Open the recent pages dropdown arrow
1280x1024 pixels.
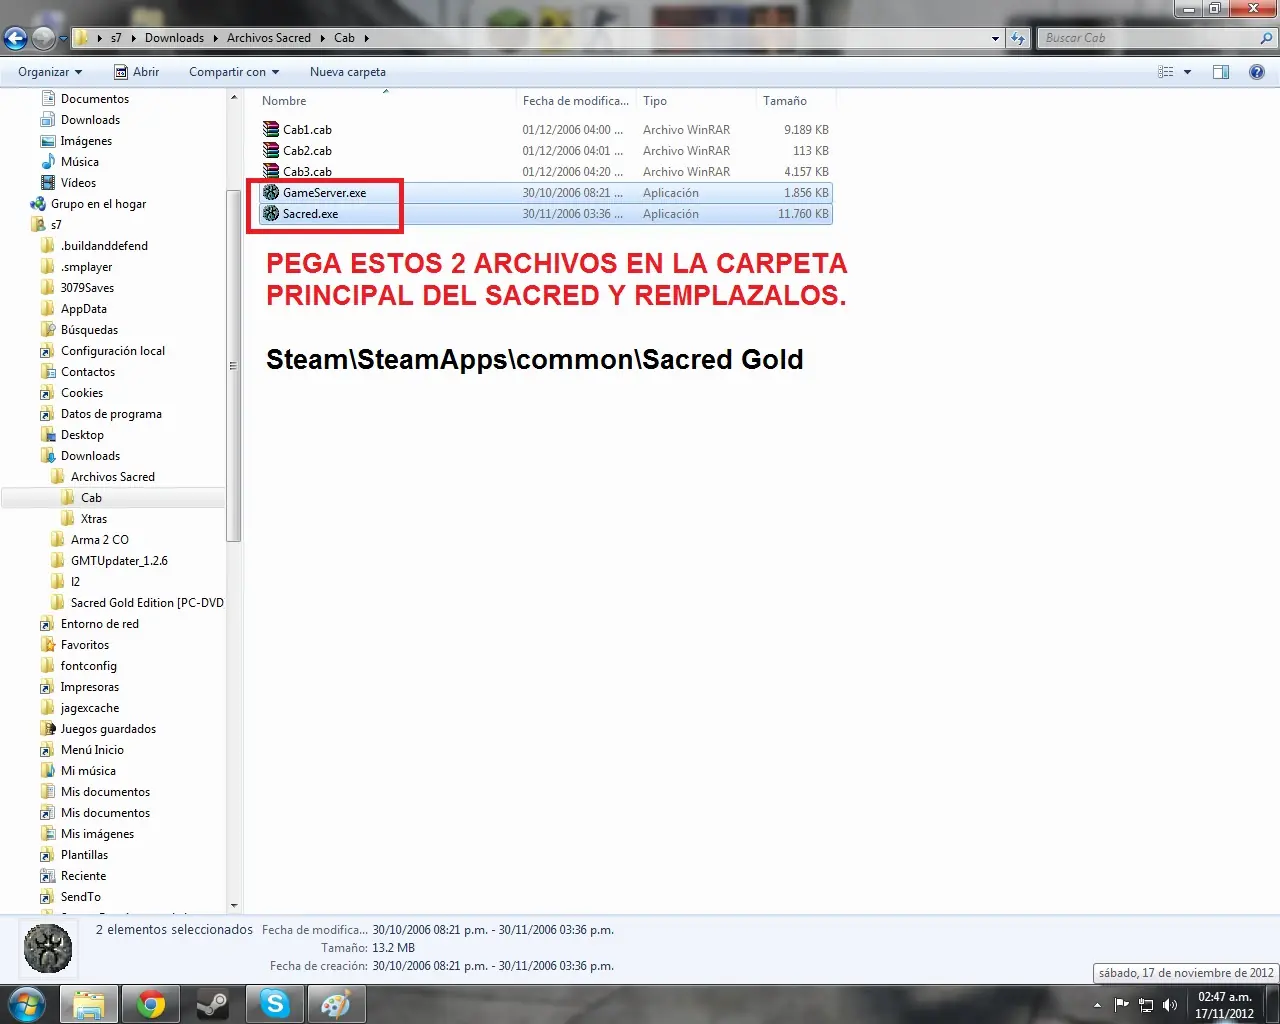pos(63,38)
